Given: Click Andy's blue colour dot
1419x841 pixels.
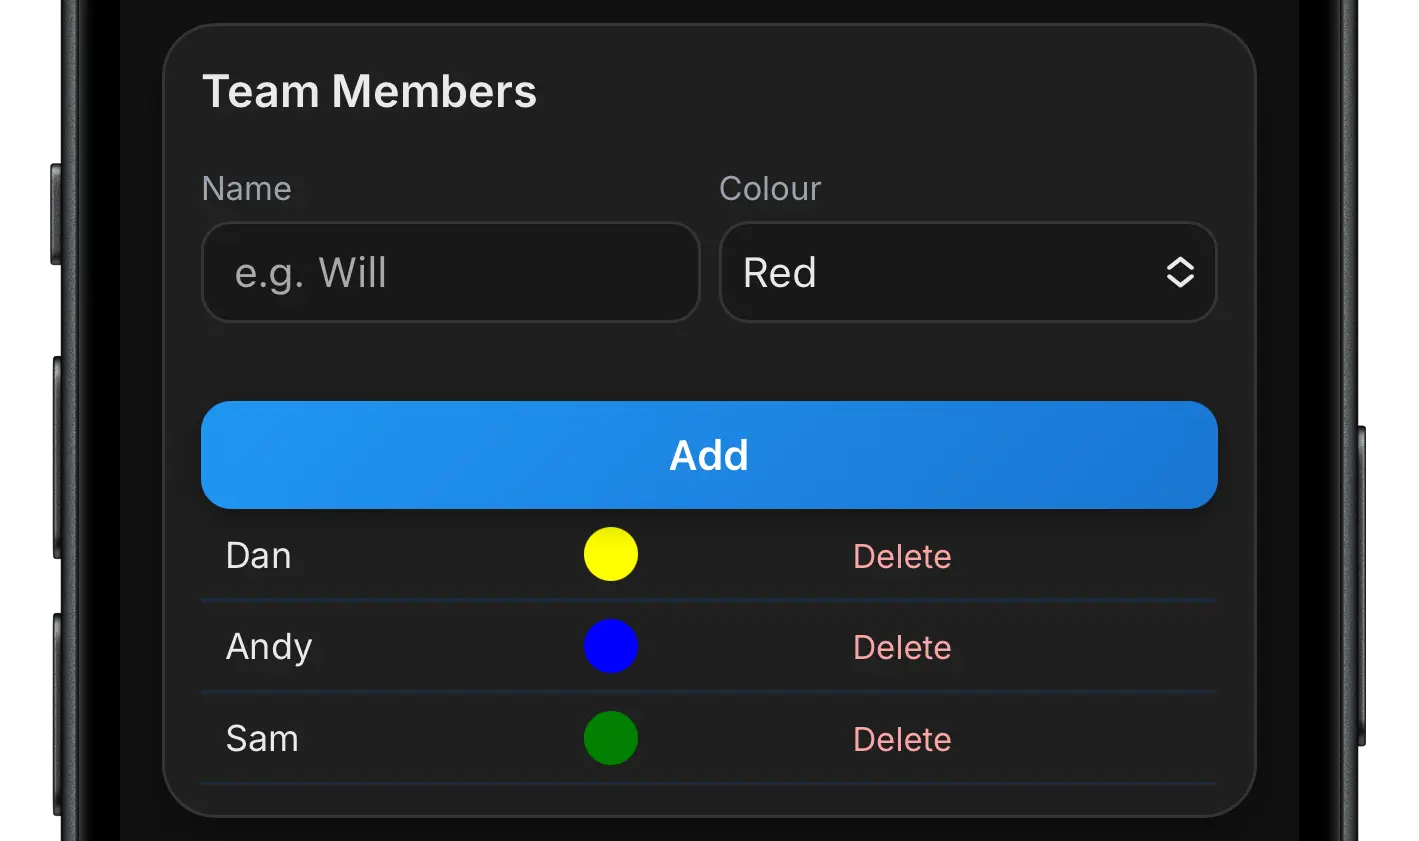Looking at the screenshot, I should pos(611,646).
